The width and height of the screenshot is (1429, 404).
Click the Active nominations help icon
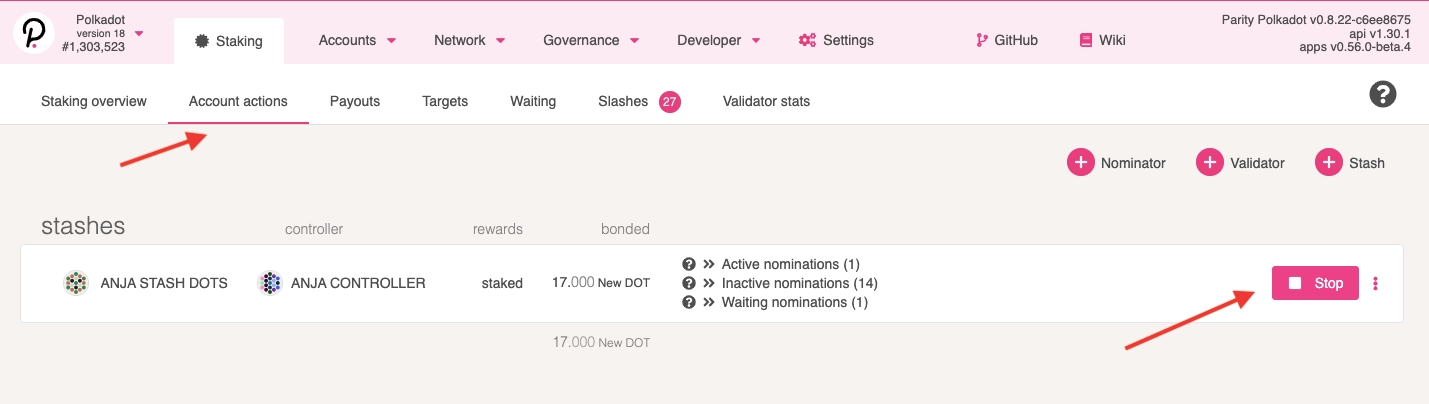click(x=688, y=265)
